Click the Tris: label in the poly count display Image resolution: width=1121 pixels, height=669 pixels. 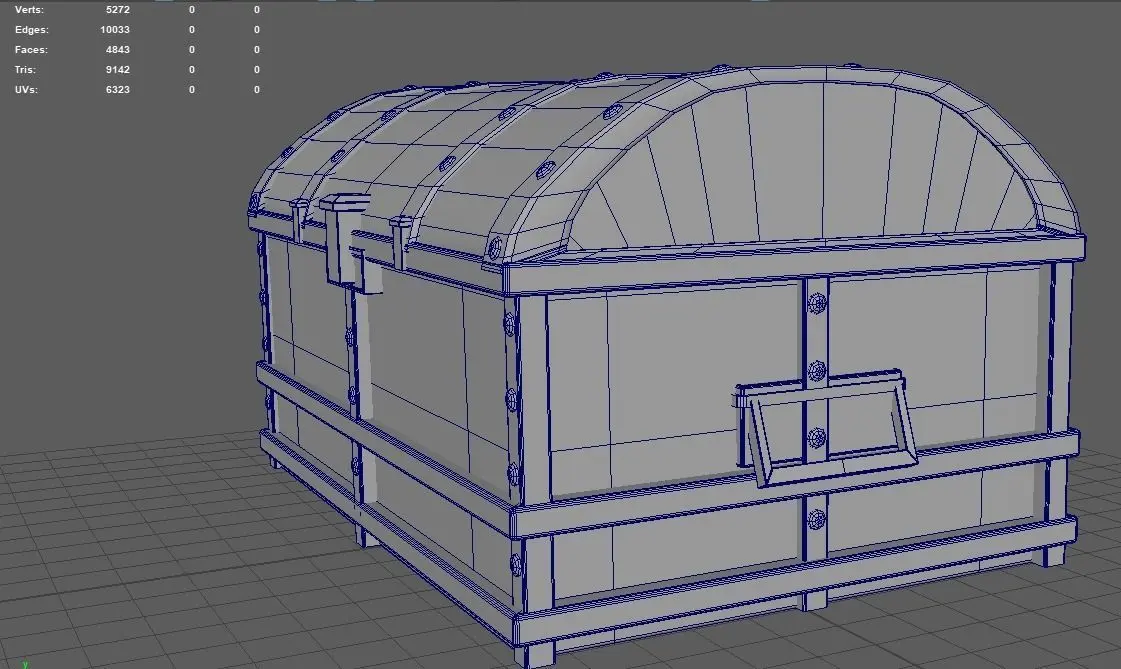pos(25,70)
